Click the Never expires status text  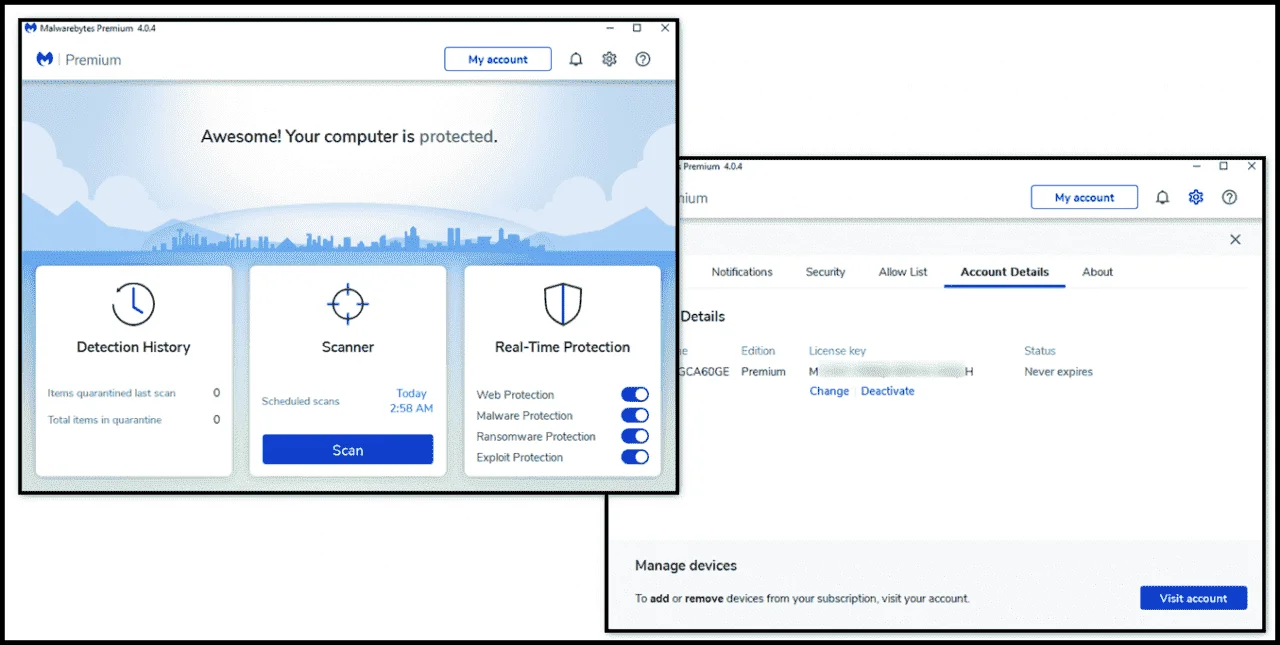click(1059, 372)
